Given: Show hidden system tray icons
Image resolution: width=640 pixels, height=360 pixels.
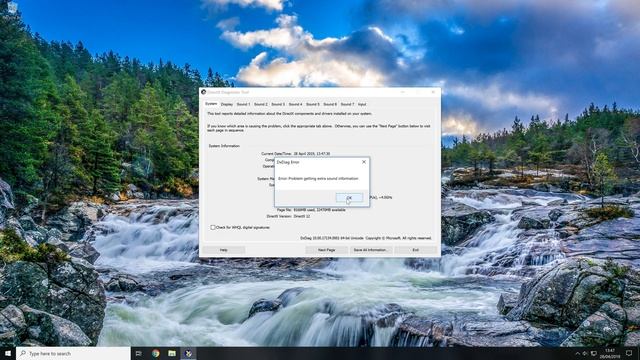Looking at the screenshot, I should point(577,354).
